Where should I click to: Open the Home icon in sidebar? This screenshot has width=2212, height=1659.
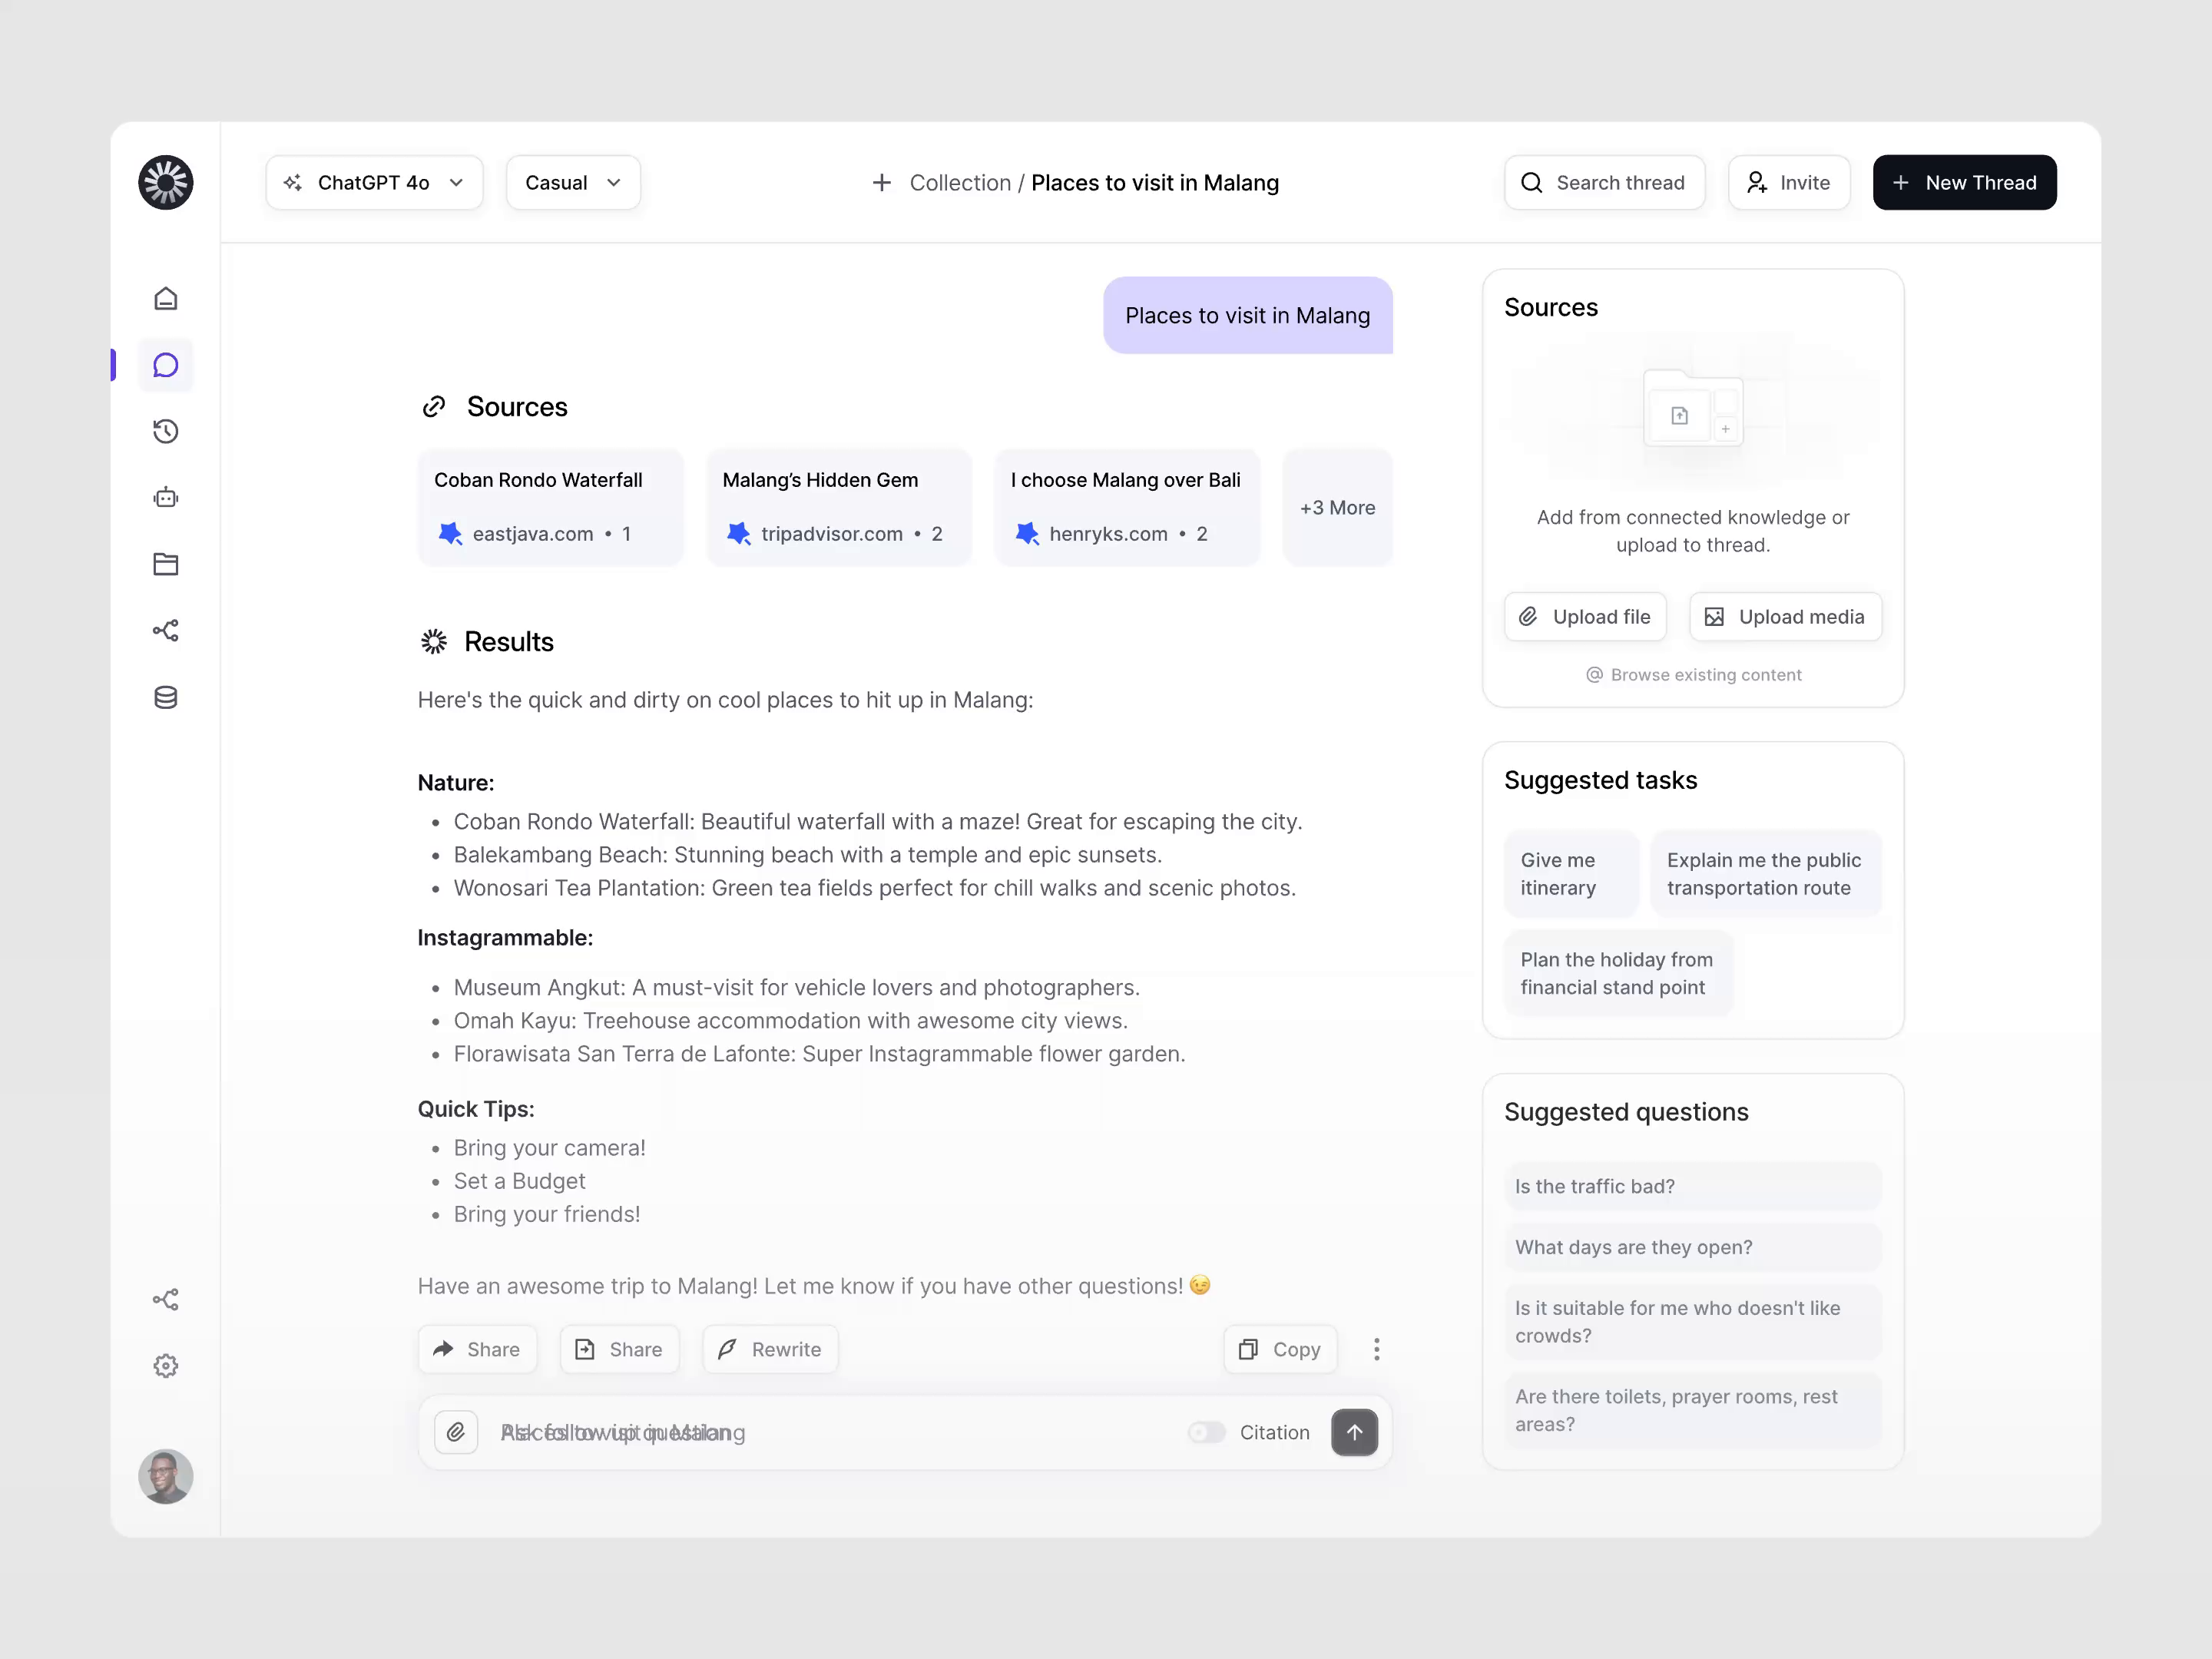[x=166, y=298]
